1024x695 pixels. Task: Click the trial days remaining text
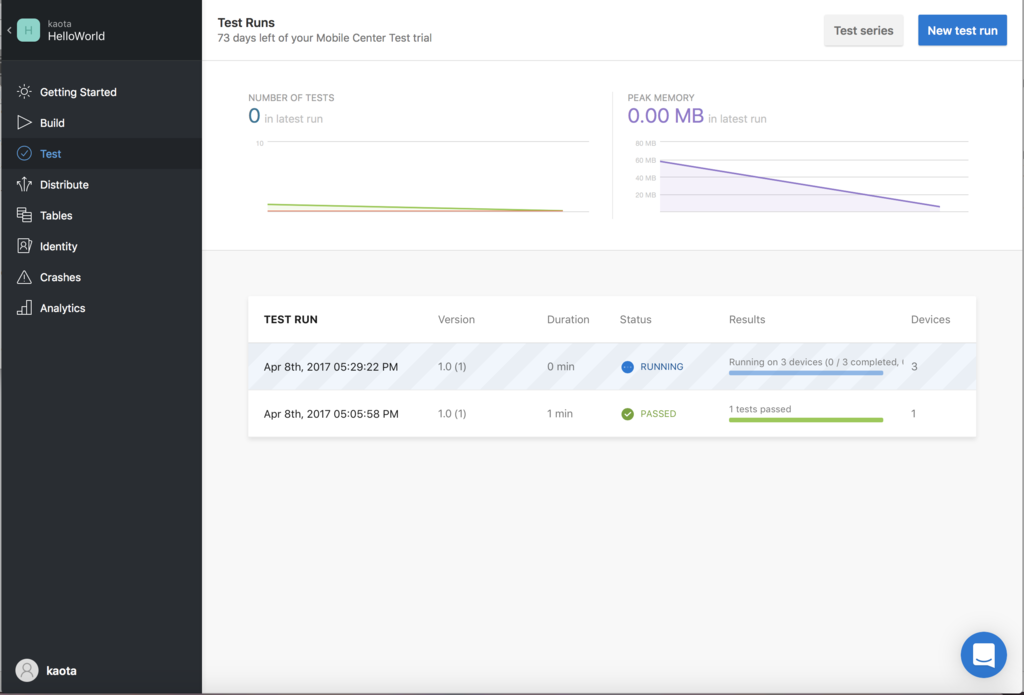pyautogui.click(x=325, y=38)
